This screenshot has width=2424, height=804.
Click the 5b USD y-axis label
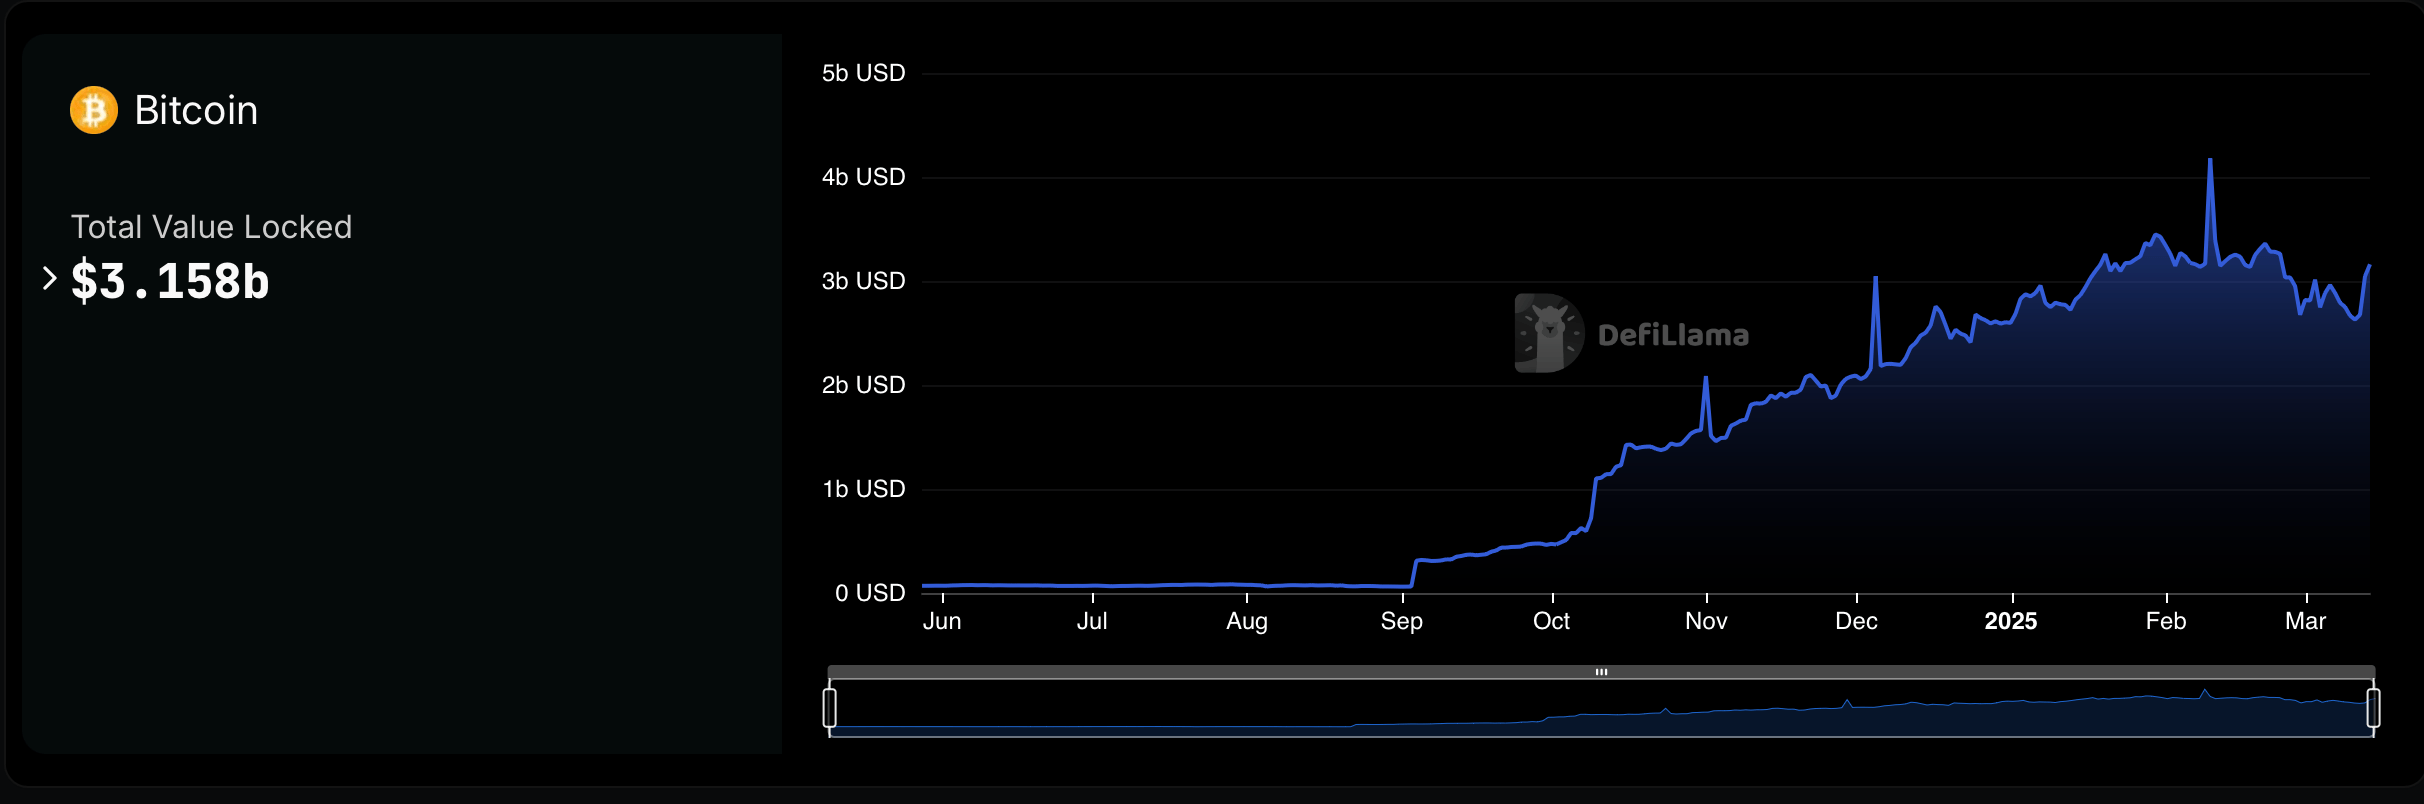coord(863,73)
